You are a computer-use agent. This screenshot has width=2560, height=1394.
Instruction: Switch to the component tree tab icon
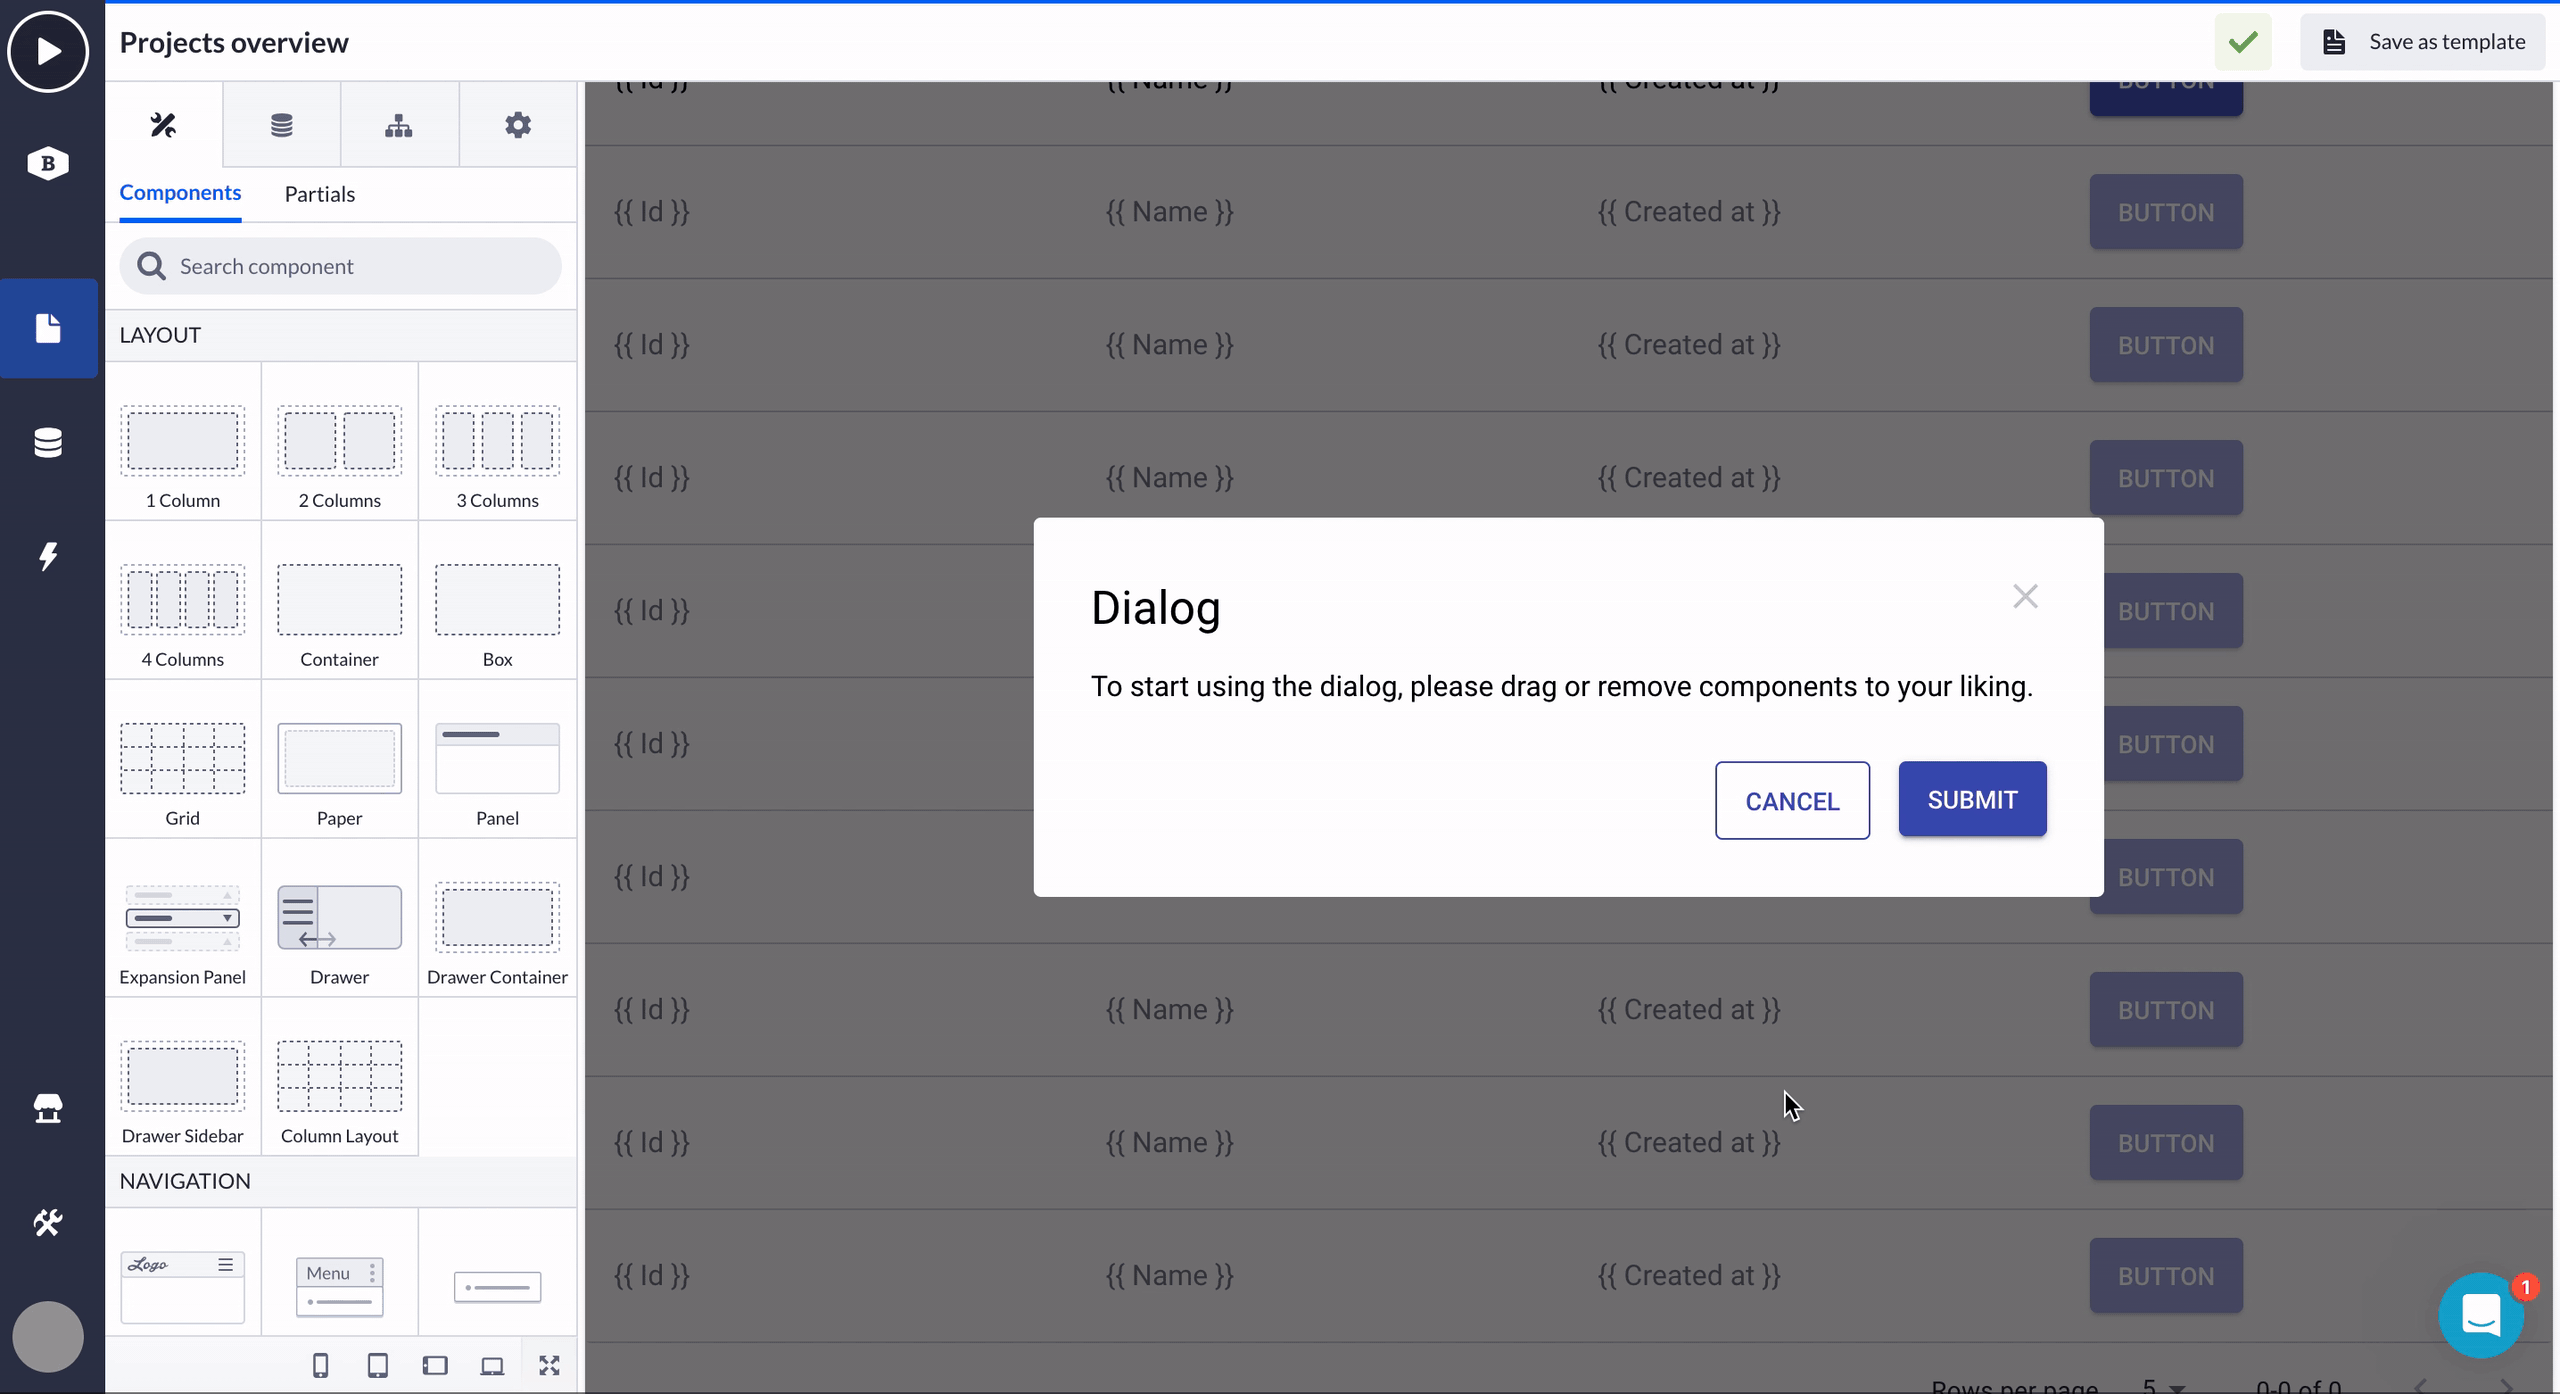399,125
